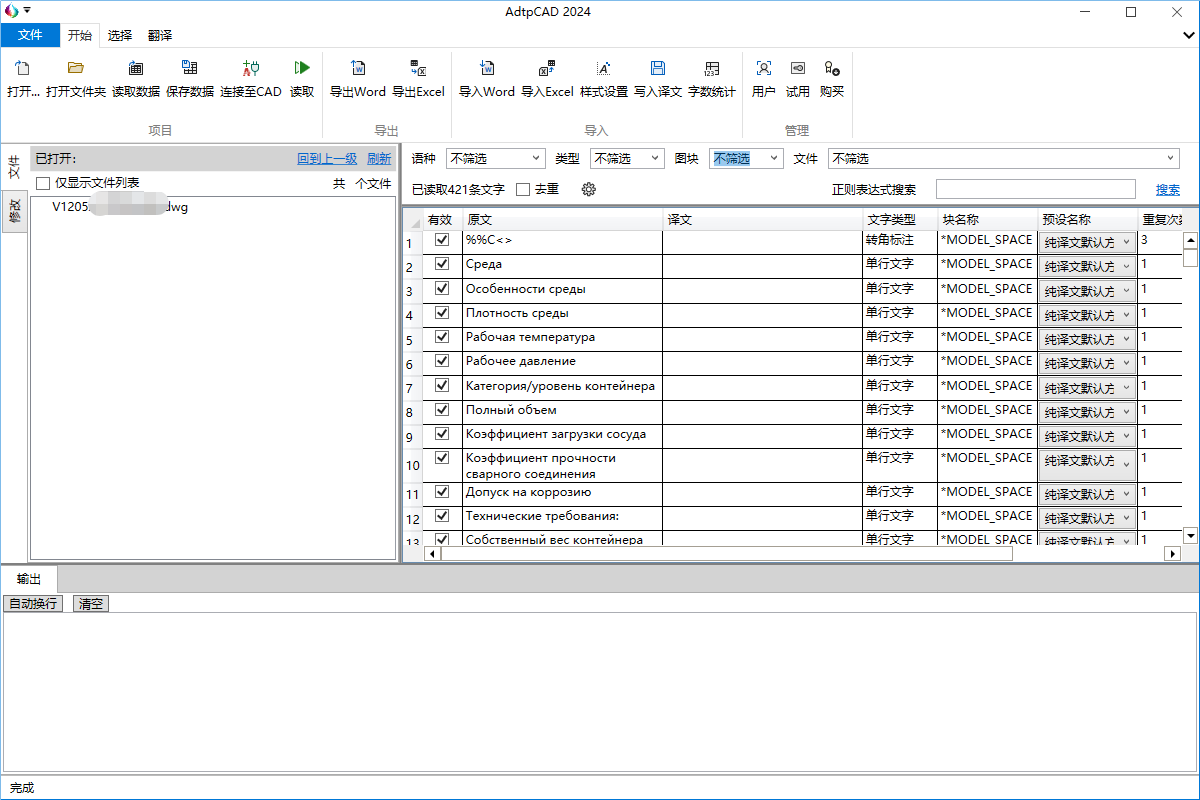Click the 正则表达式搜索 search input field

pos(1035,189)
